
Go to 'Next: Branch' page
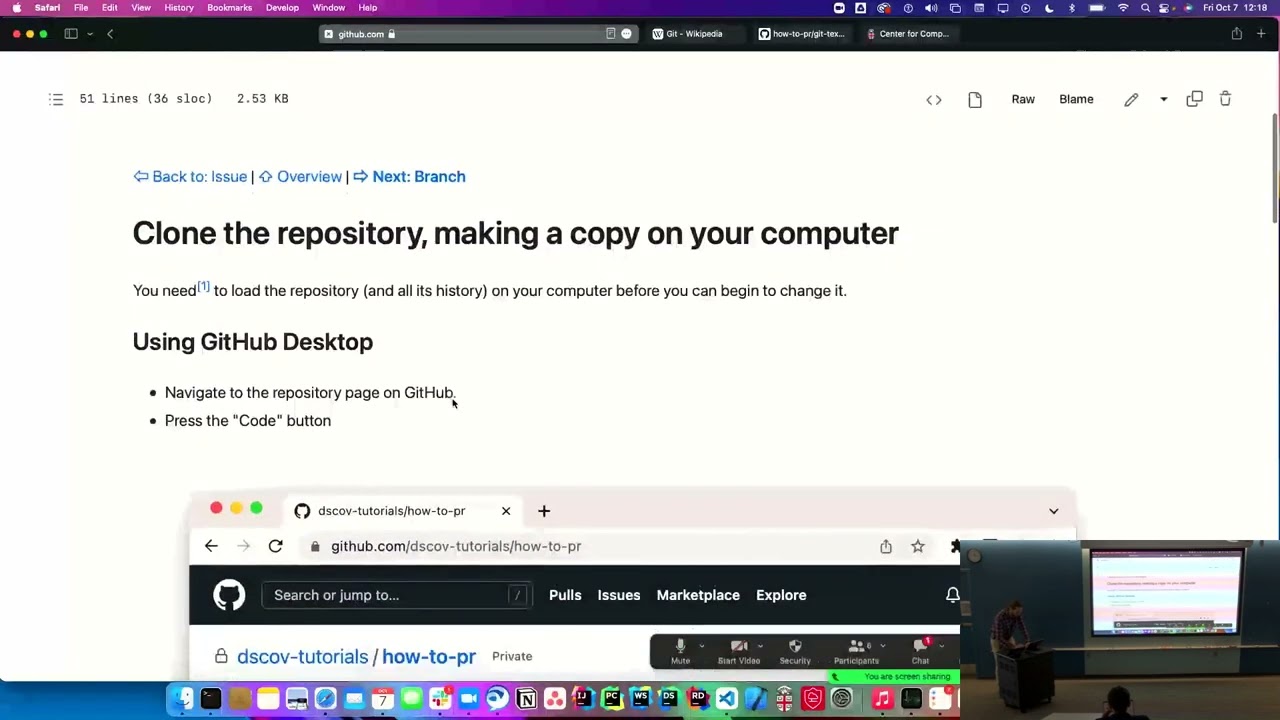(409, 176)
